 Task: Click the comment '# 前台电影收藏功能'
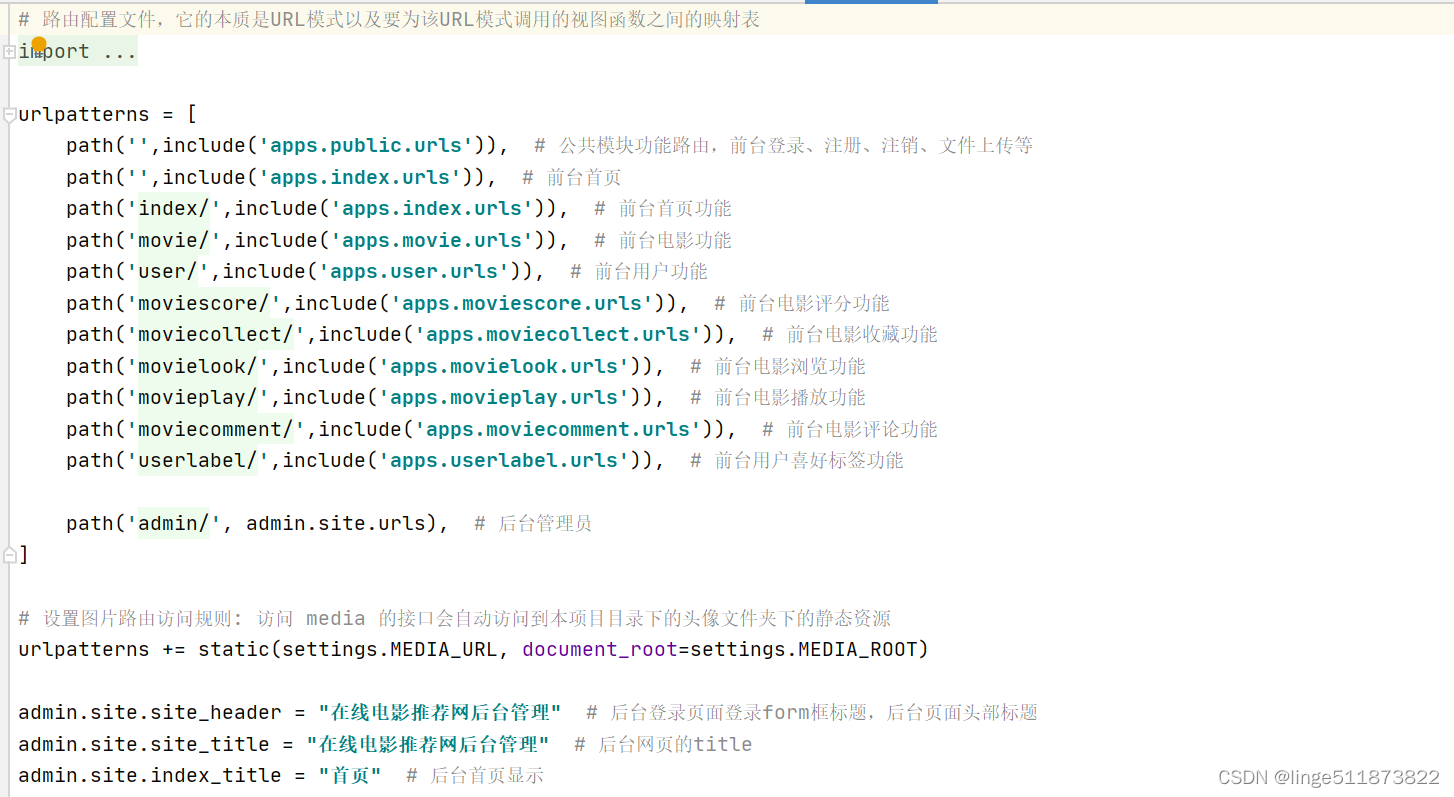850,334
